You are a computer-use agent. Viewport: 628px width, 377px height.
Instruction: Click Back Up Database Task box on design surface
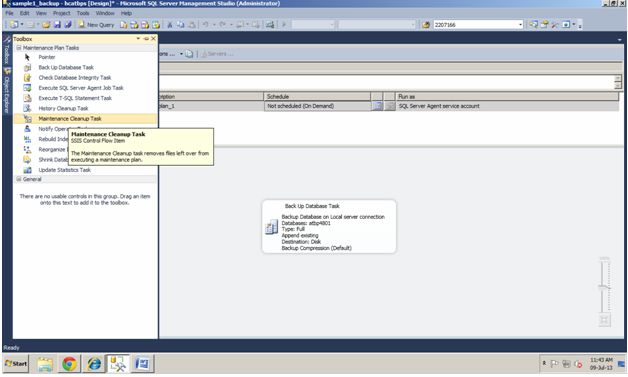pyautogui.click(x=329, y=227)
